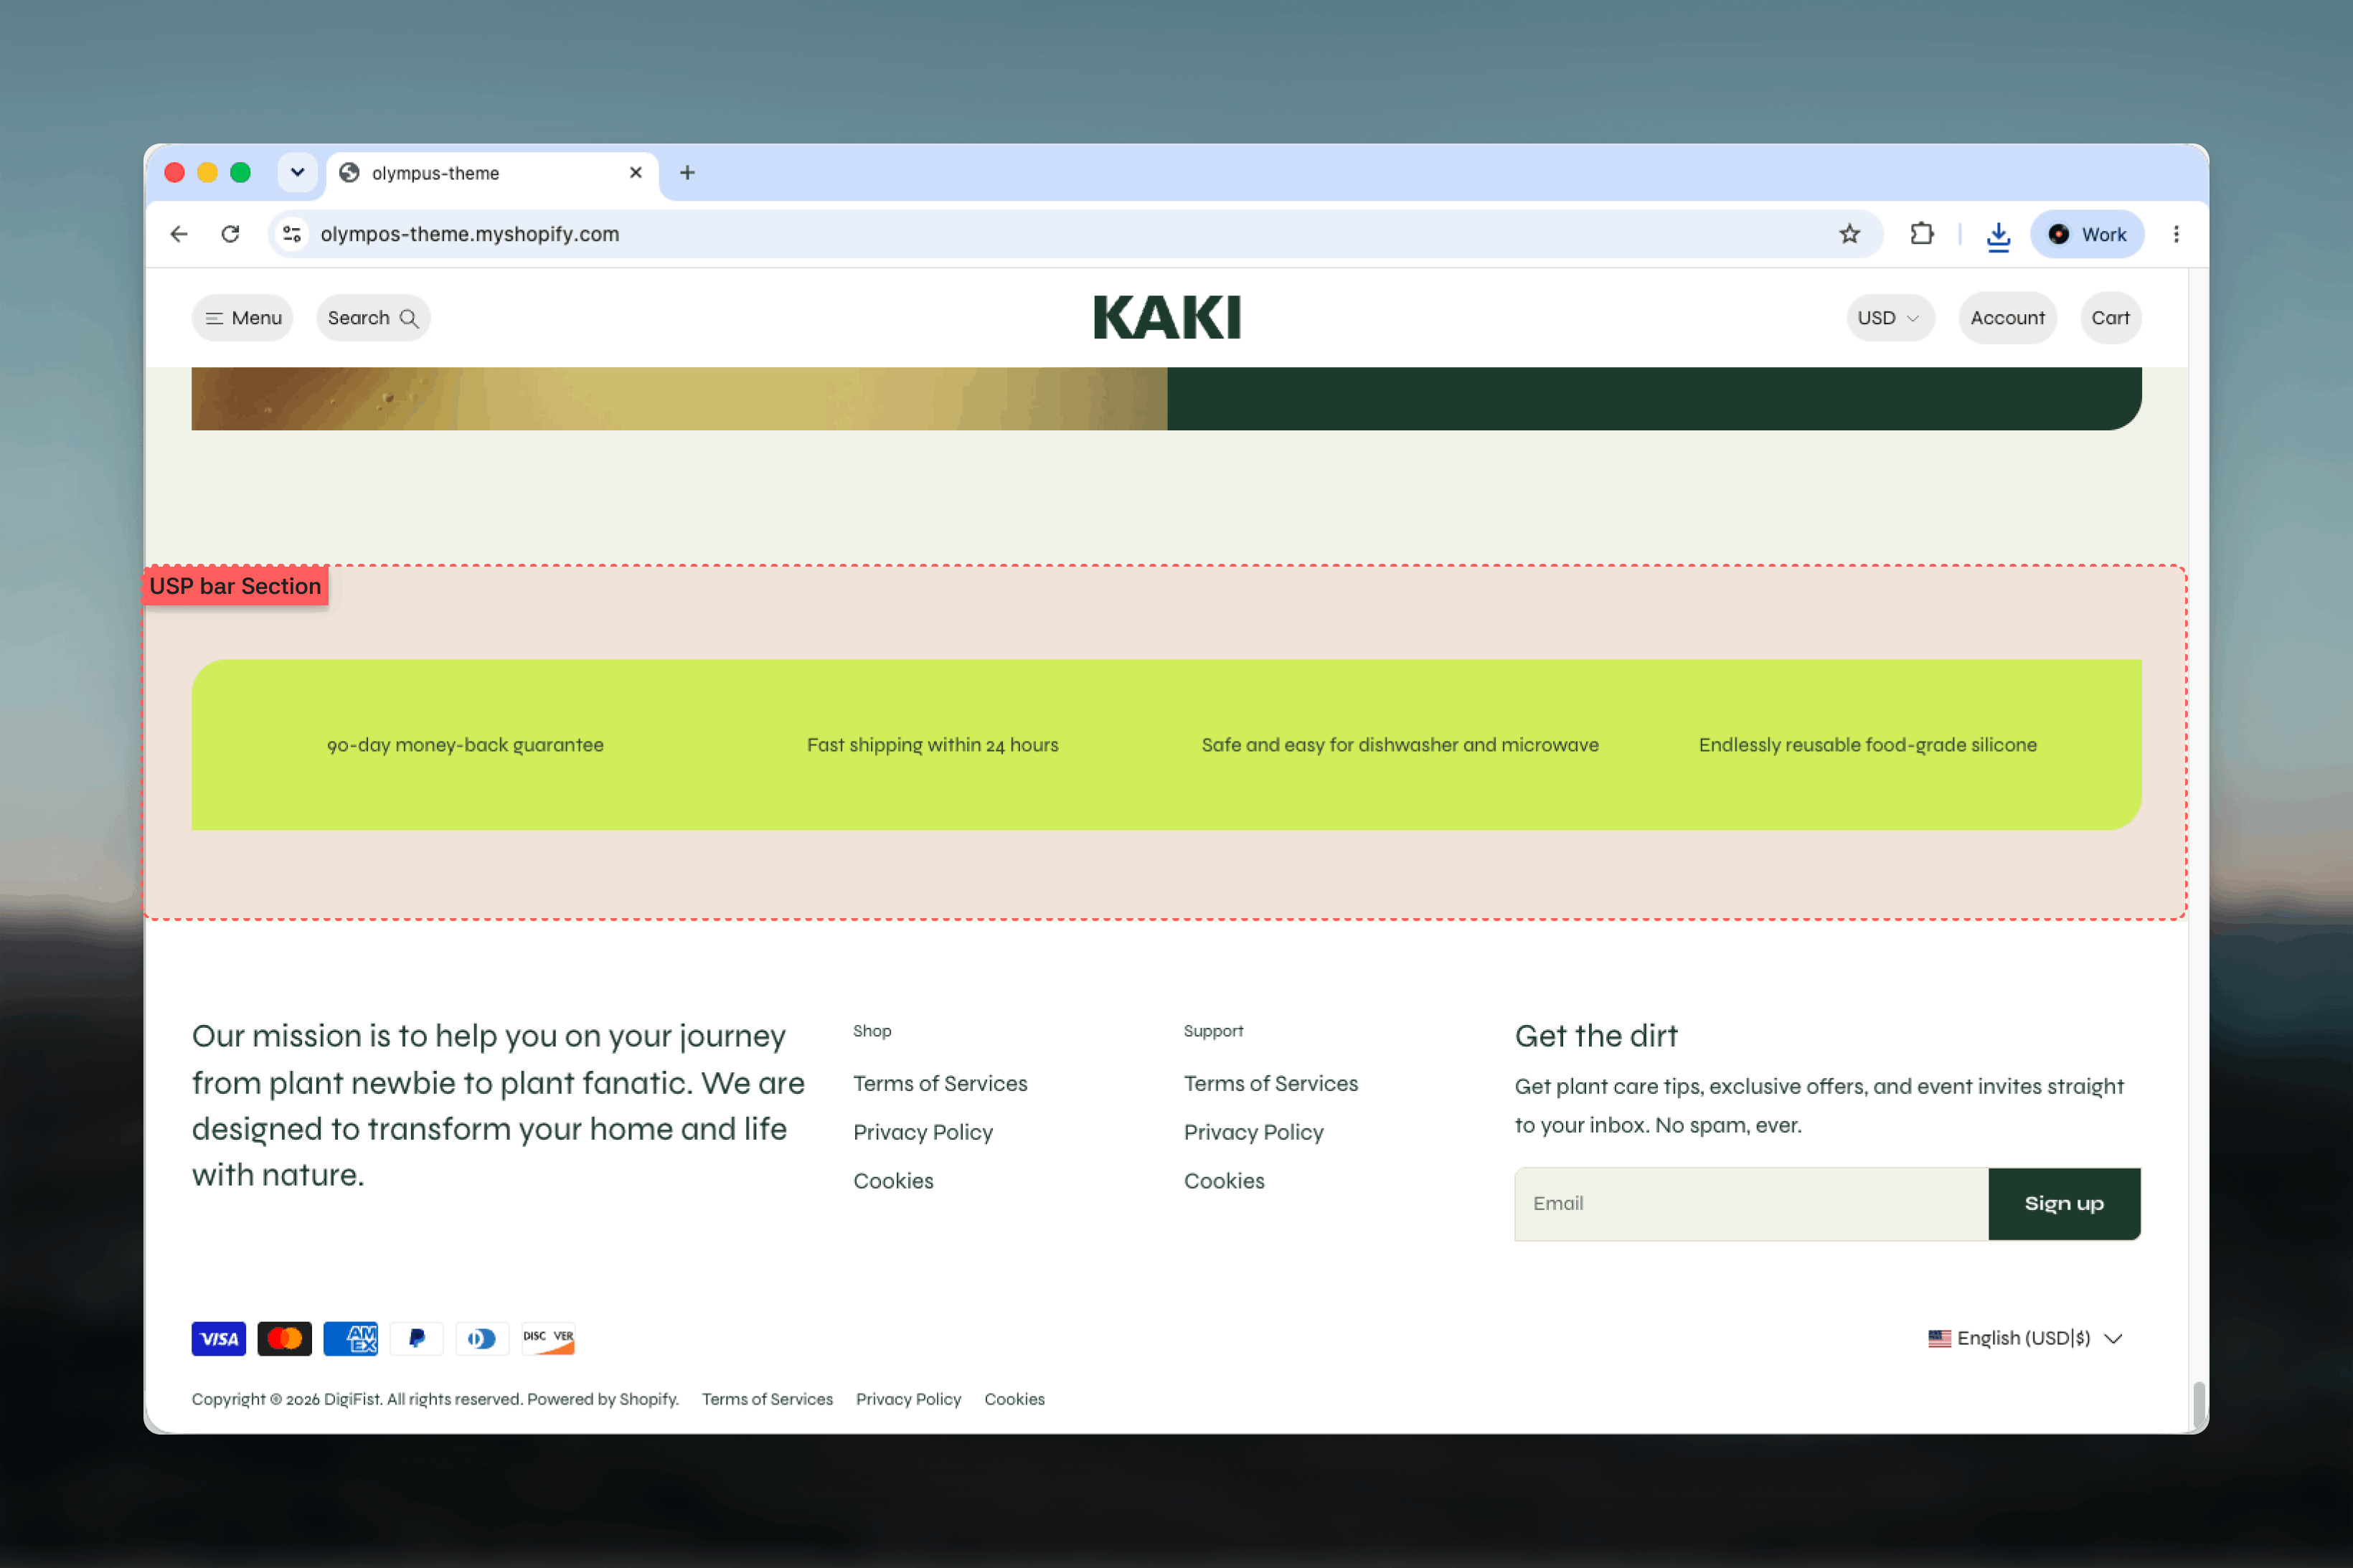This screenshot has width=2353, height=1568.
Task: Open the Work profile button
Action: 2087,234
